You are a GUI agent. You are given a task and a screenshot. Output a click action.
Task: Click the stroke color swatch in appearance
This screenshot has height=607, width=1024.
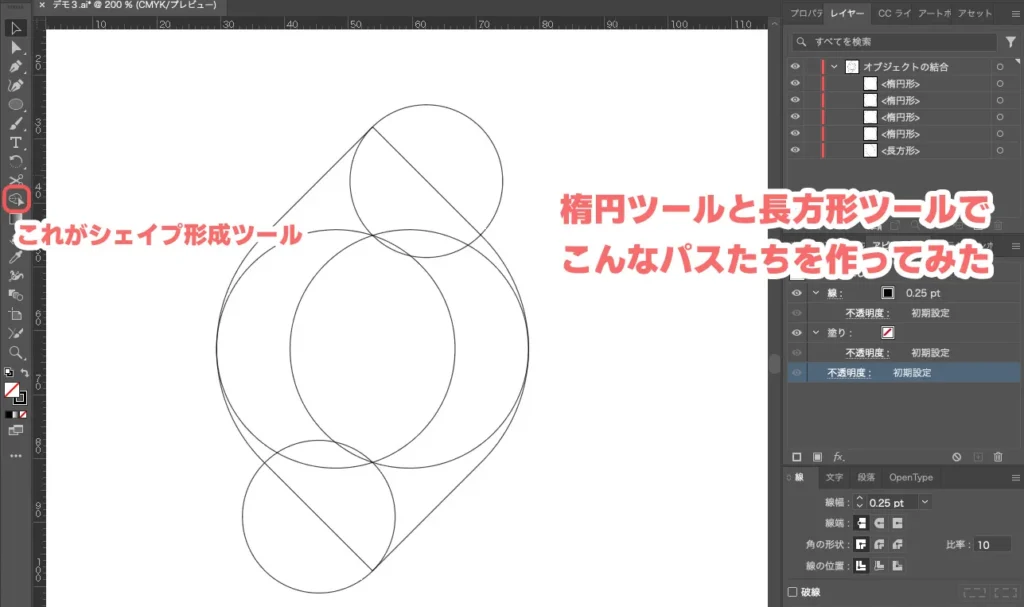coord(887,293)
